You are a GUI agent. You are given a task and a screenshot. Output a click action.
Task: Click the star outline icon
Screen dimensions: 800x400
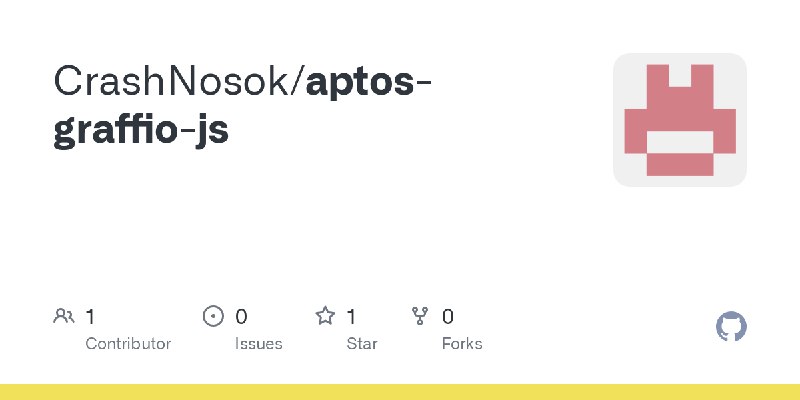click(x=325, y=316)
